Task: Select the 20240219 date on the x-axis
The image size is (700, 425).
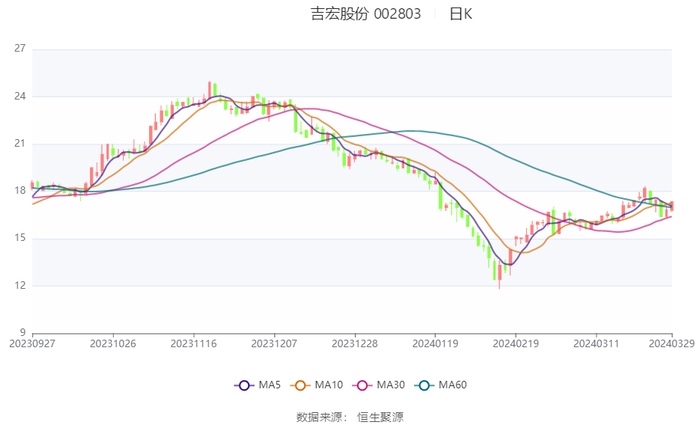Action: click(x=515, y=343)
